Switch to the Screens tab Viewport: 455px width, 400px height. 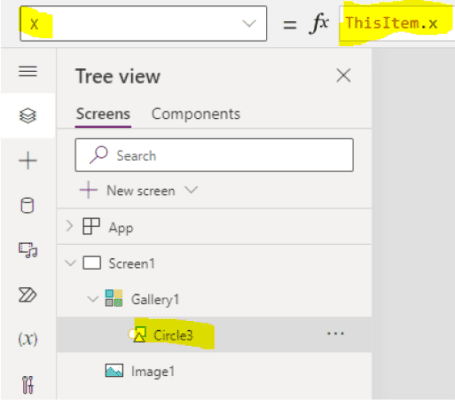[x=103, y=114]
